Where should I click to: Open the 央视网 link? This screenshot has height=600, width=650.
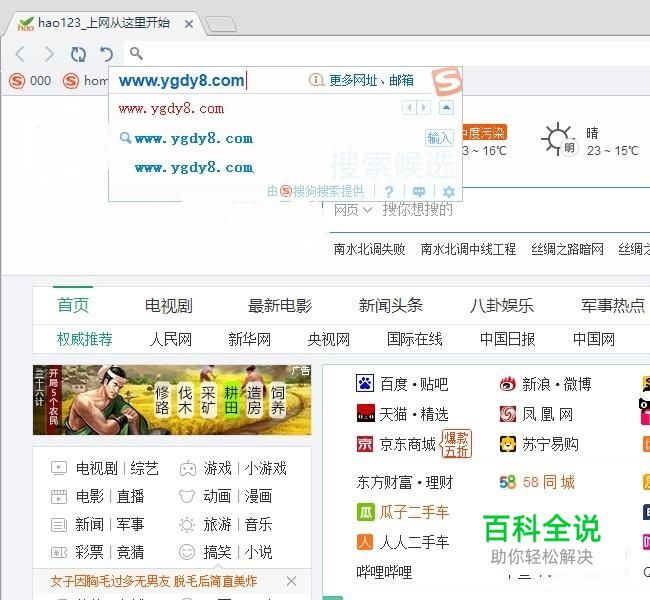tap(329, 339)
